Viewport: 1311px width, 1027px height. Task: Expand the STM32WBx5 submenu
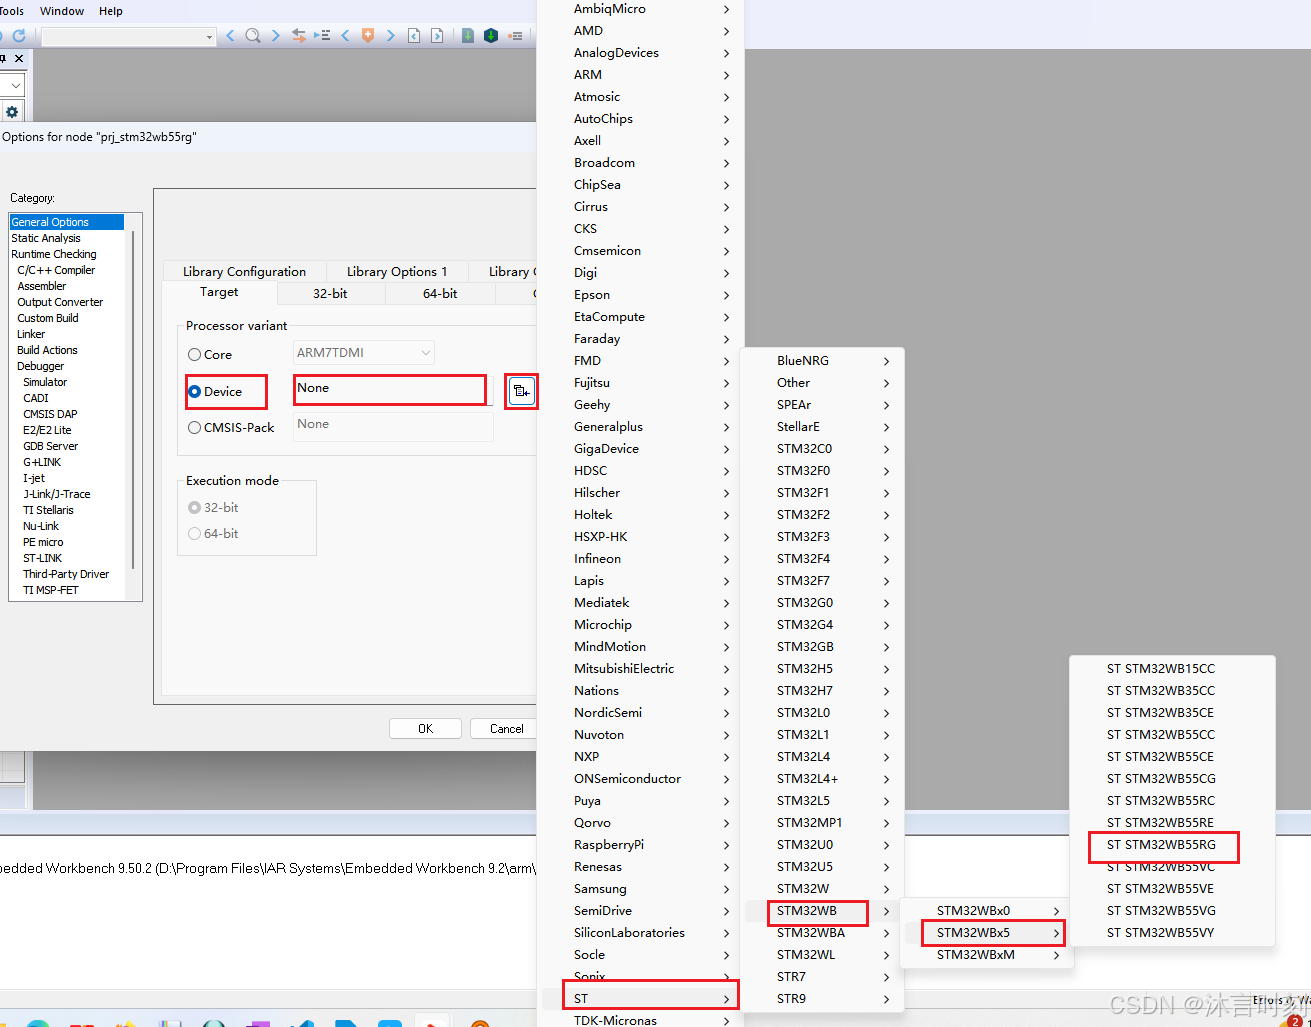click(986, 933)
